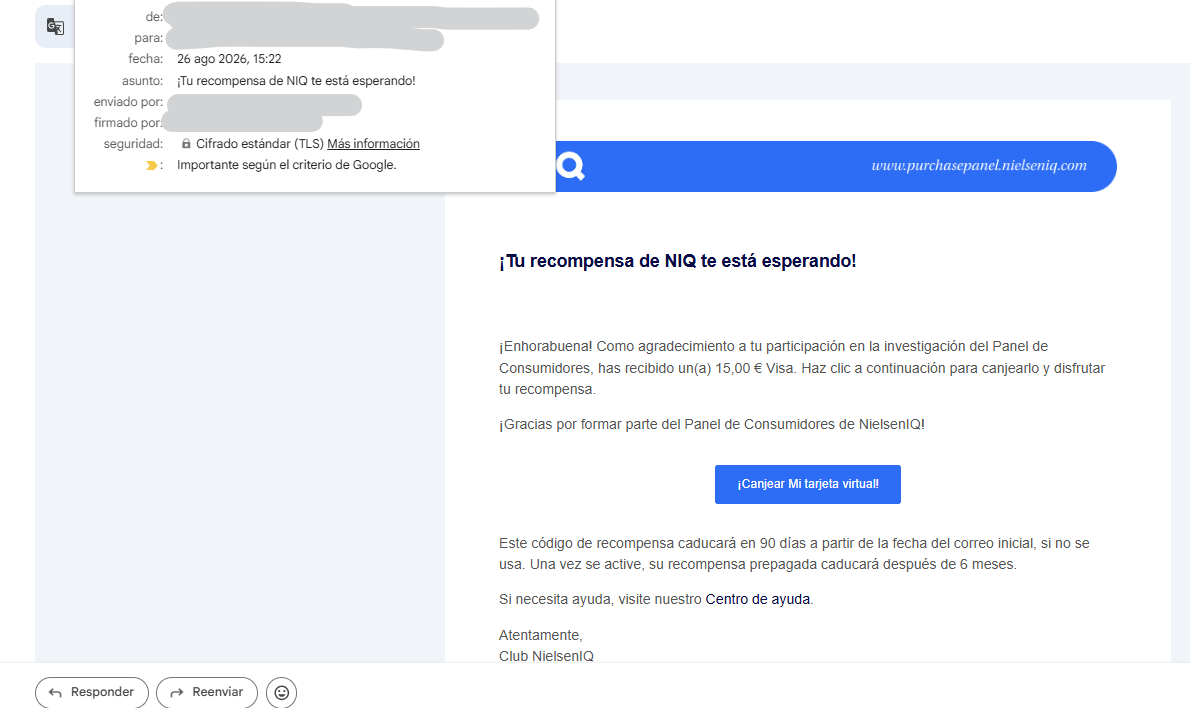Image resolution: width=1190 pixels, height=708 pixels.
Task: Click the 'Cifrado estándar (TLS)' text
Action: 260,143
